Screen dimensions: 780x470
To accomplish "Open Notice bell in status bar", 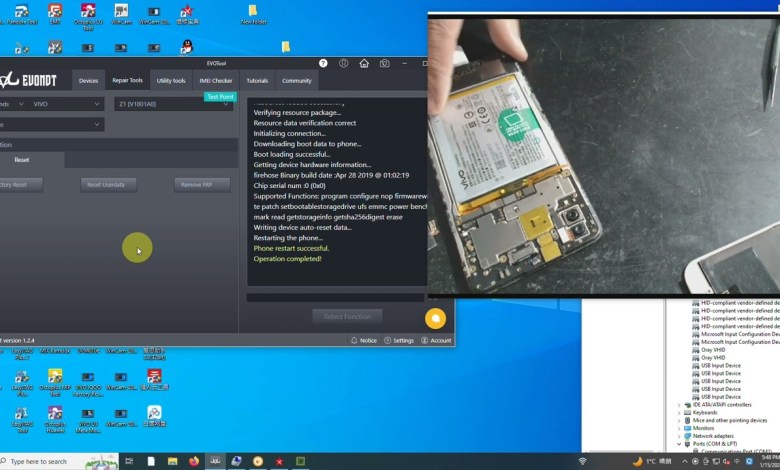I will 364,340.
